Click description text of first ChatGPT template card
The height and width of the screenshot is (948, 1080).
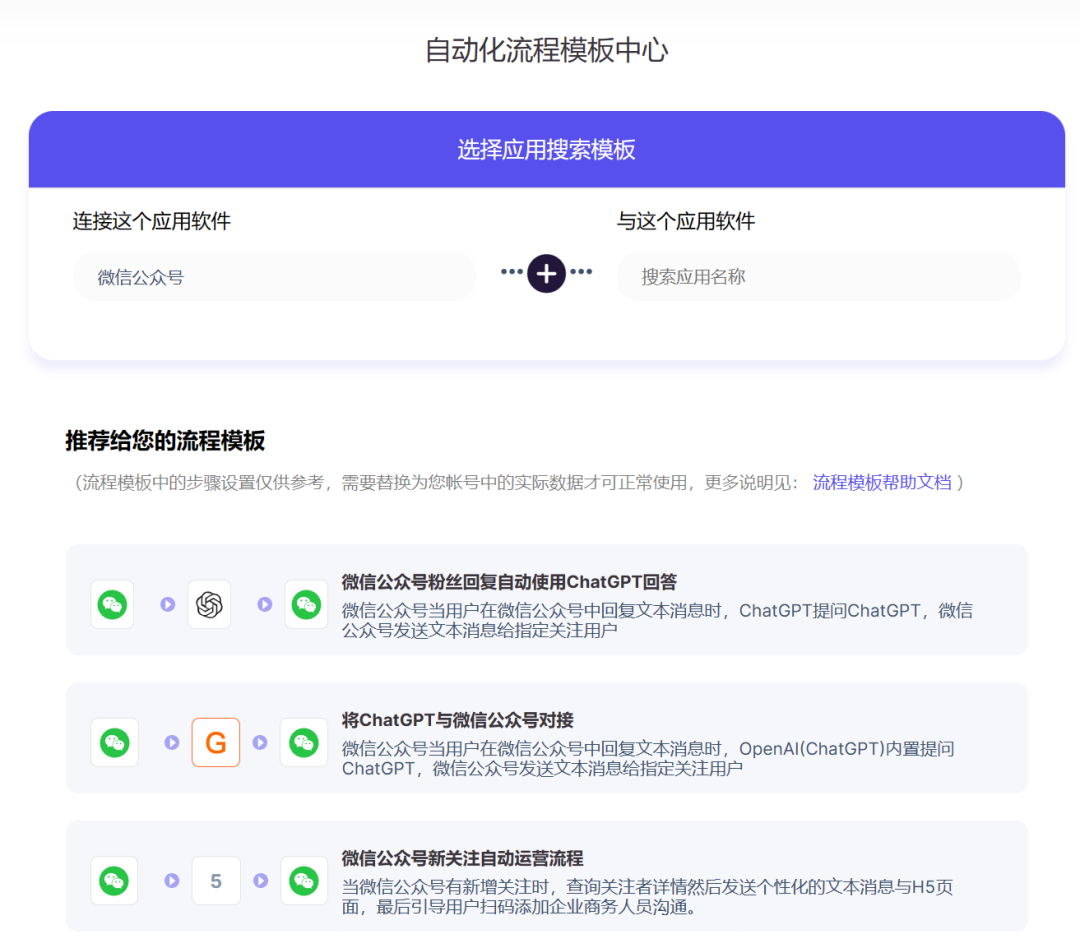point(657,620)
